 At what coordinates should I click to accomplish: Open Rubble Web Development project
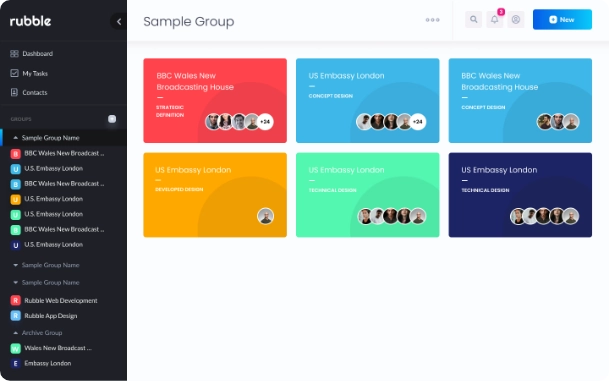[x=54, y=300]
